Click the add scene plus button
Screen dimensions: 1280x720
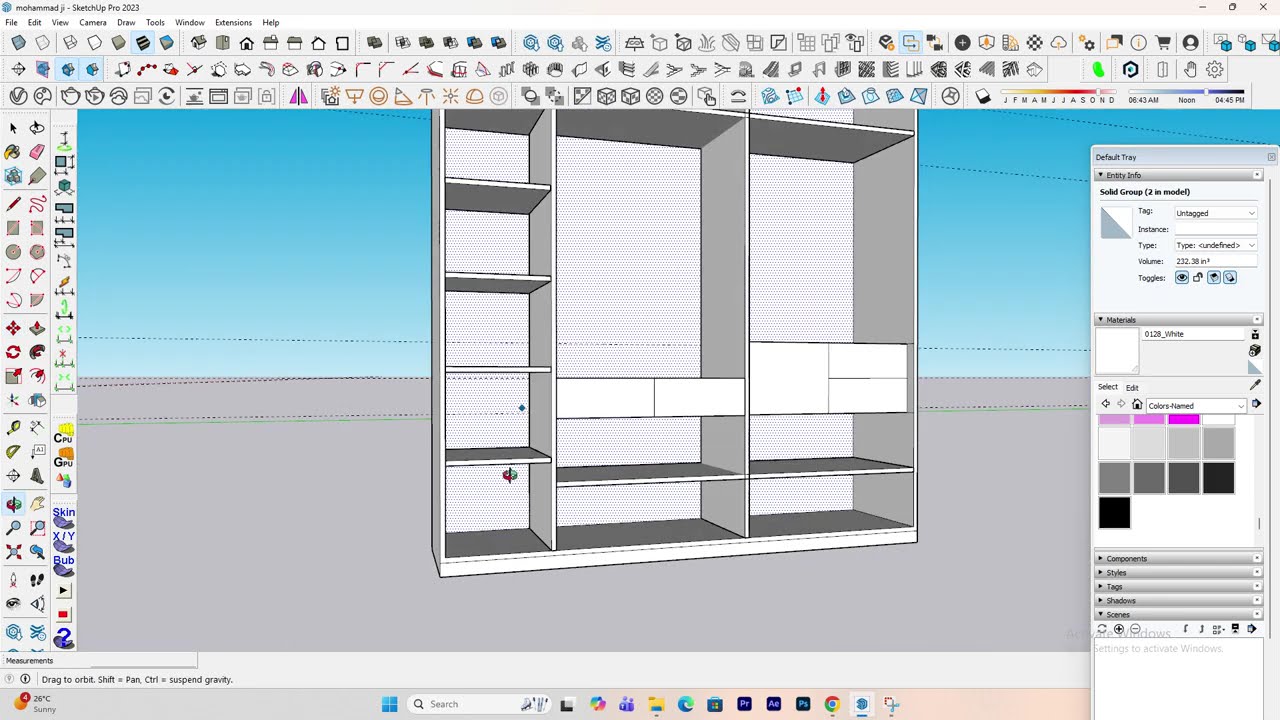coord(1119,629)
